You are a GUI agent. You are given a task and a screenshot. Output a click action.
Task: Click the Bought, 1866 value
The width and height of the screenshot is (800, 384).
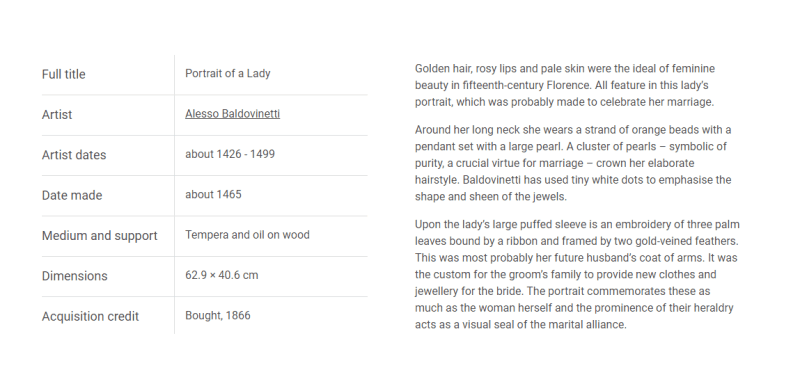218,315
